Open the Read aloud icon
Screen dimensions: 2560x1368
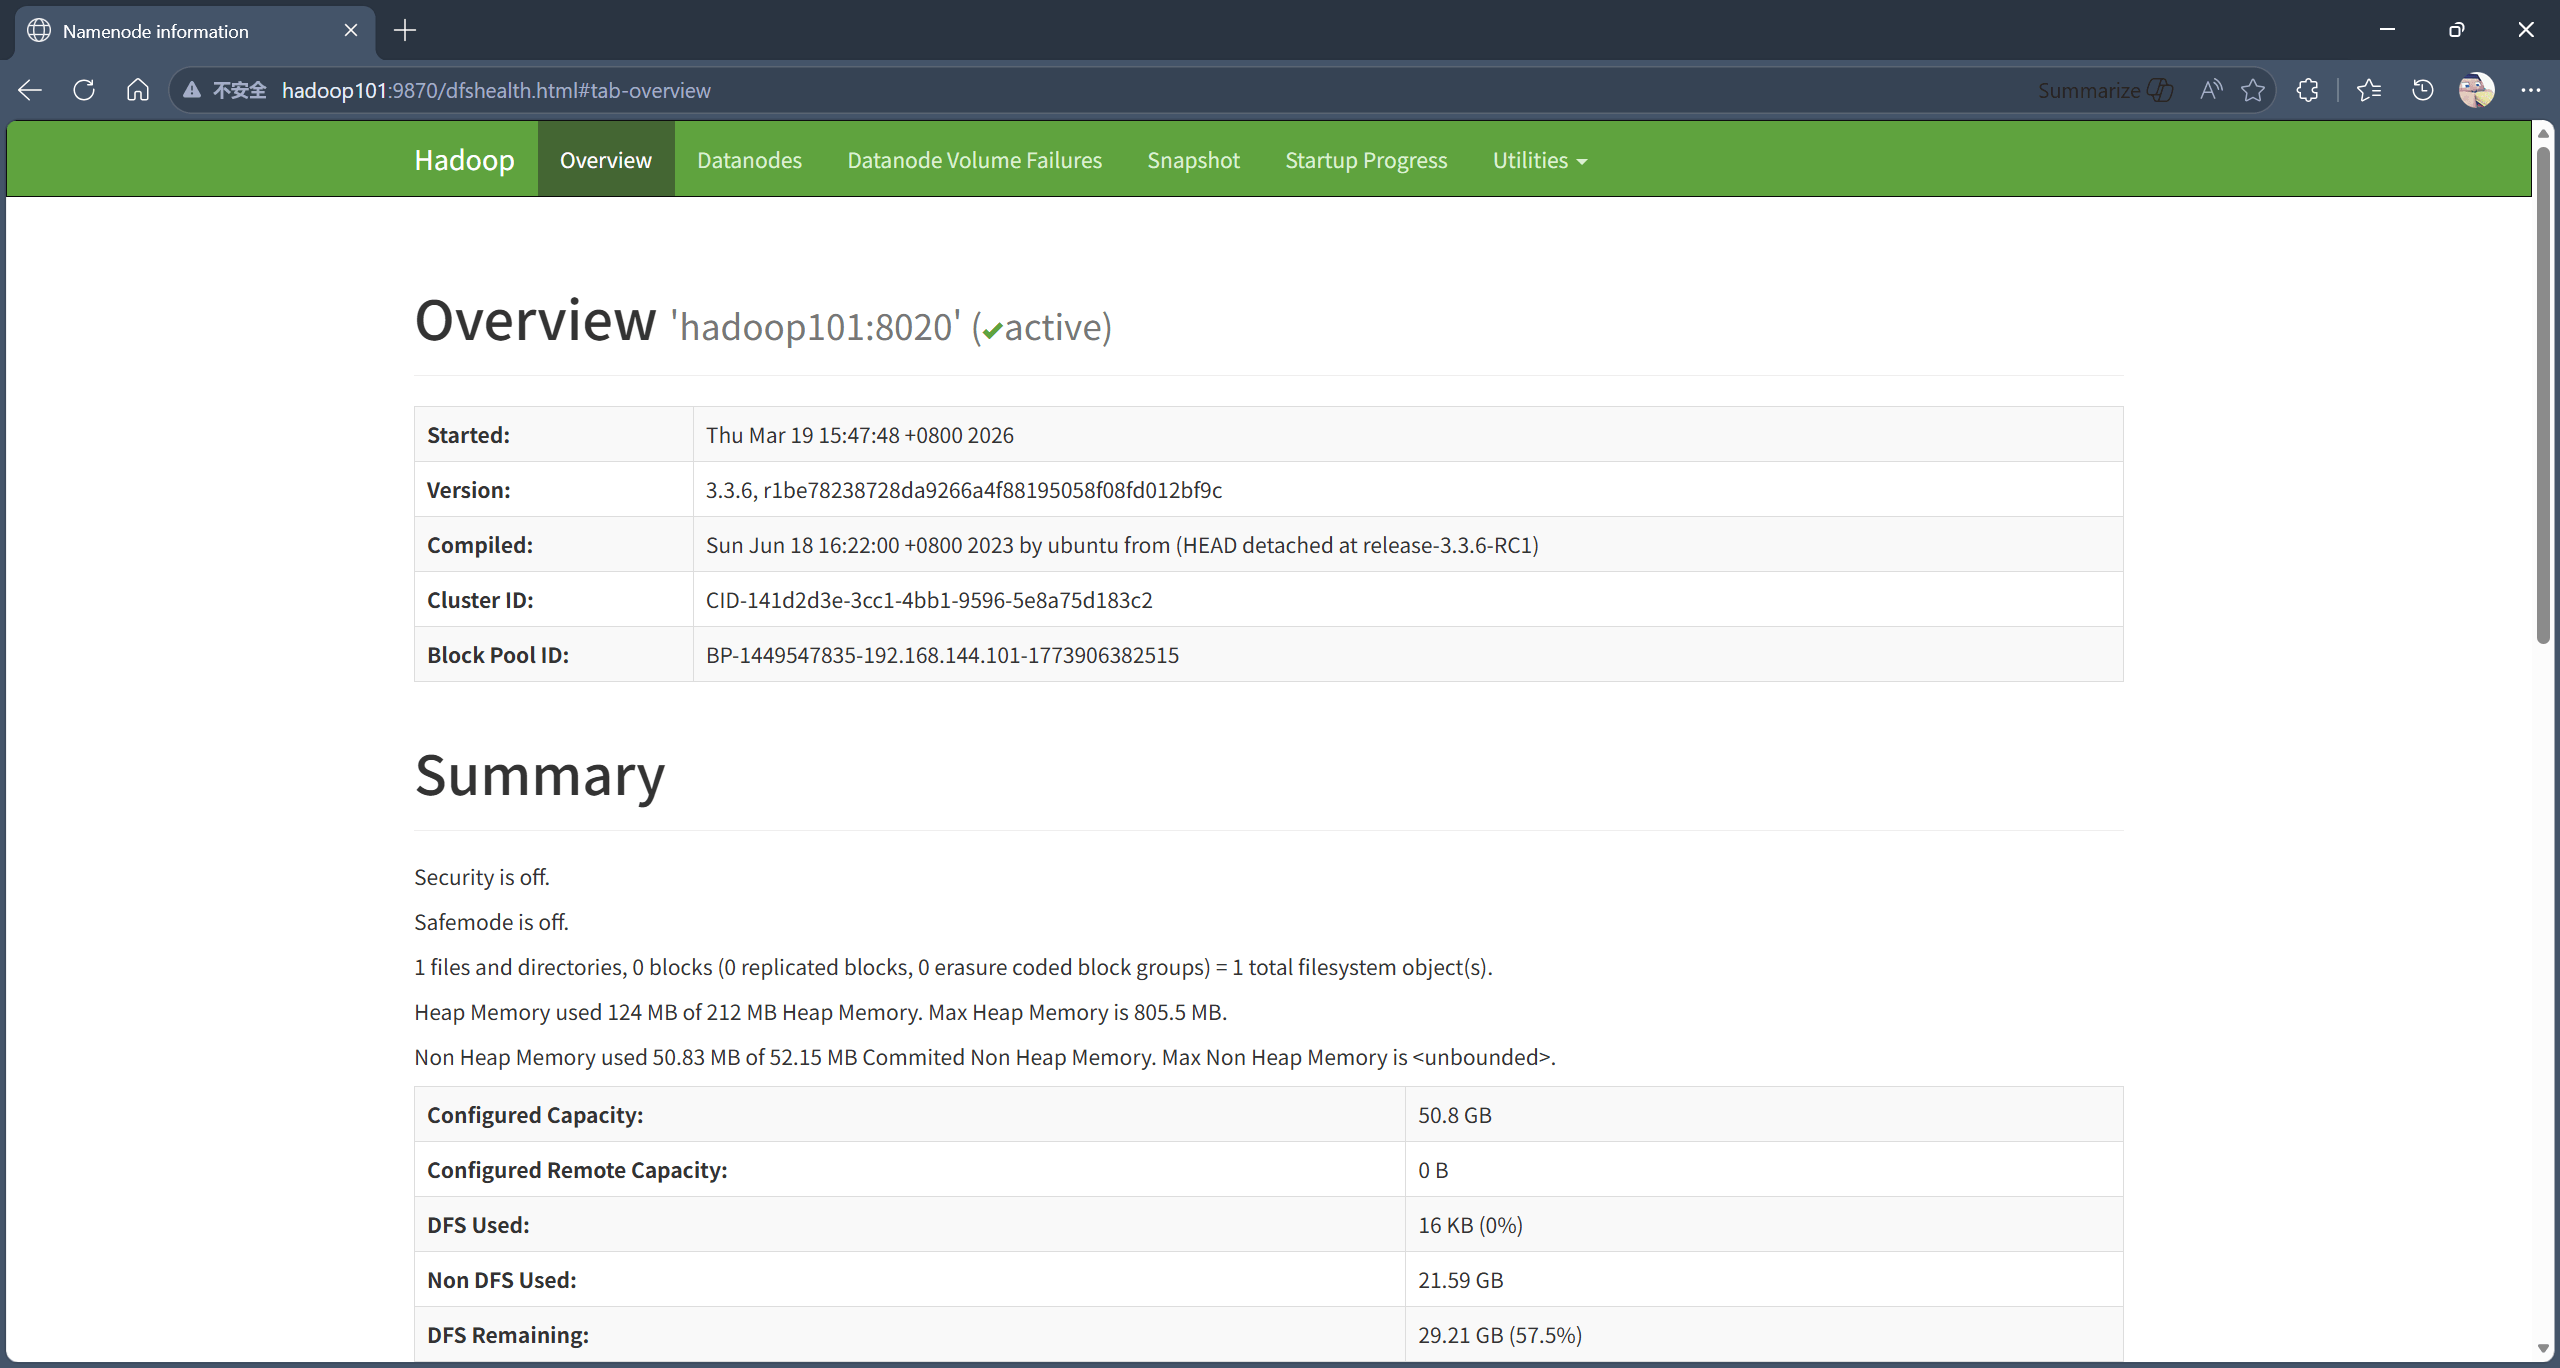[2211, 90]
